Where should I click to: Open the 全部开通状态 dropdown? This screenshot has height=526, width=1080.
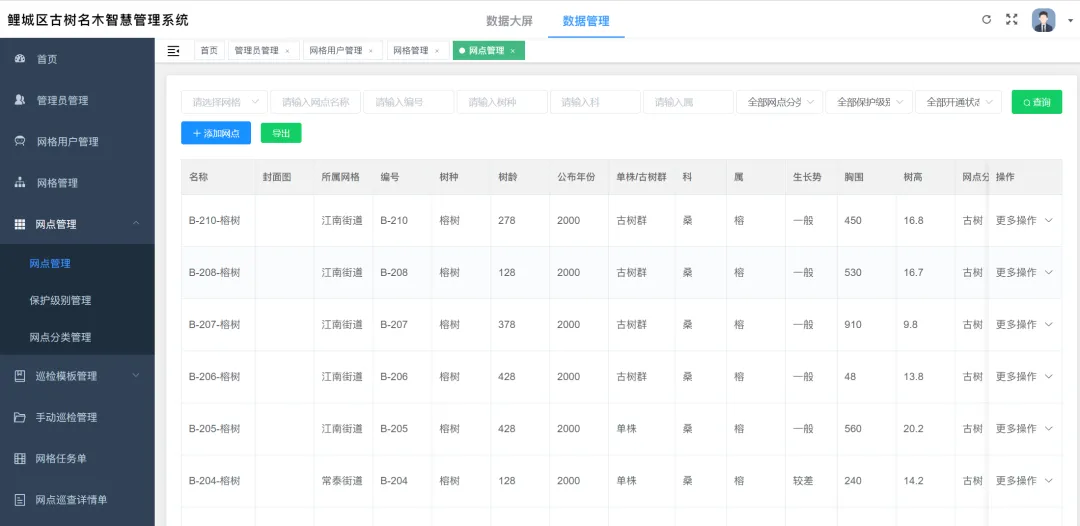point(958,102)
